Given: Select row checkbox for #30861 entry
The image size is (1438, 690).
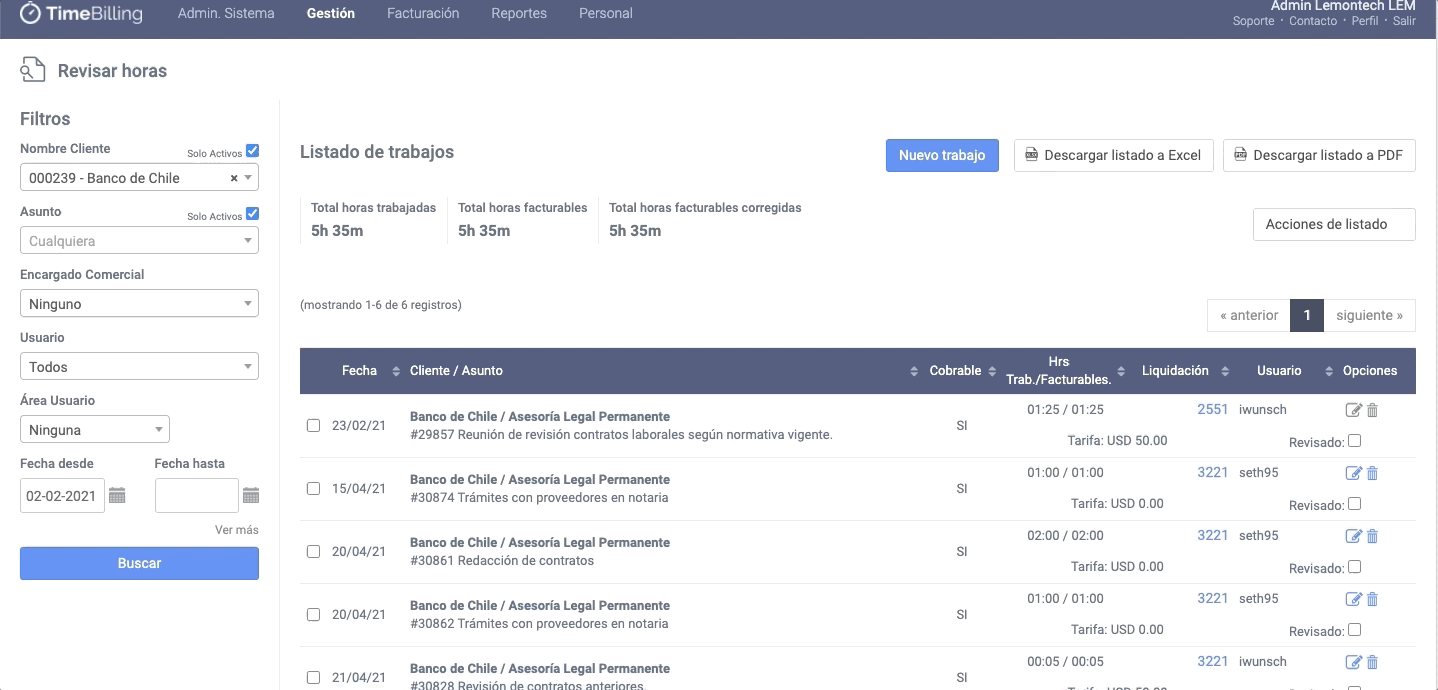Looking at the screenshot, I should (313, 551).
